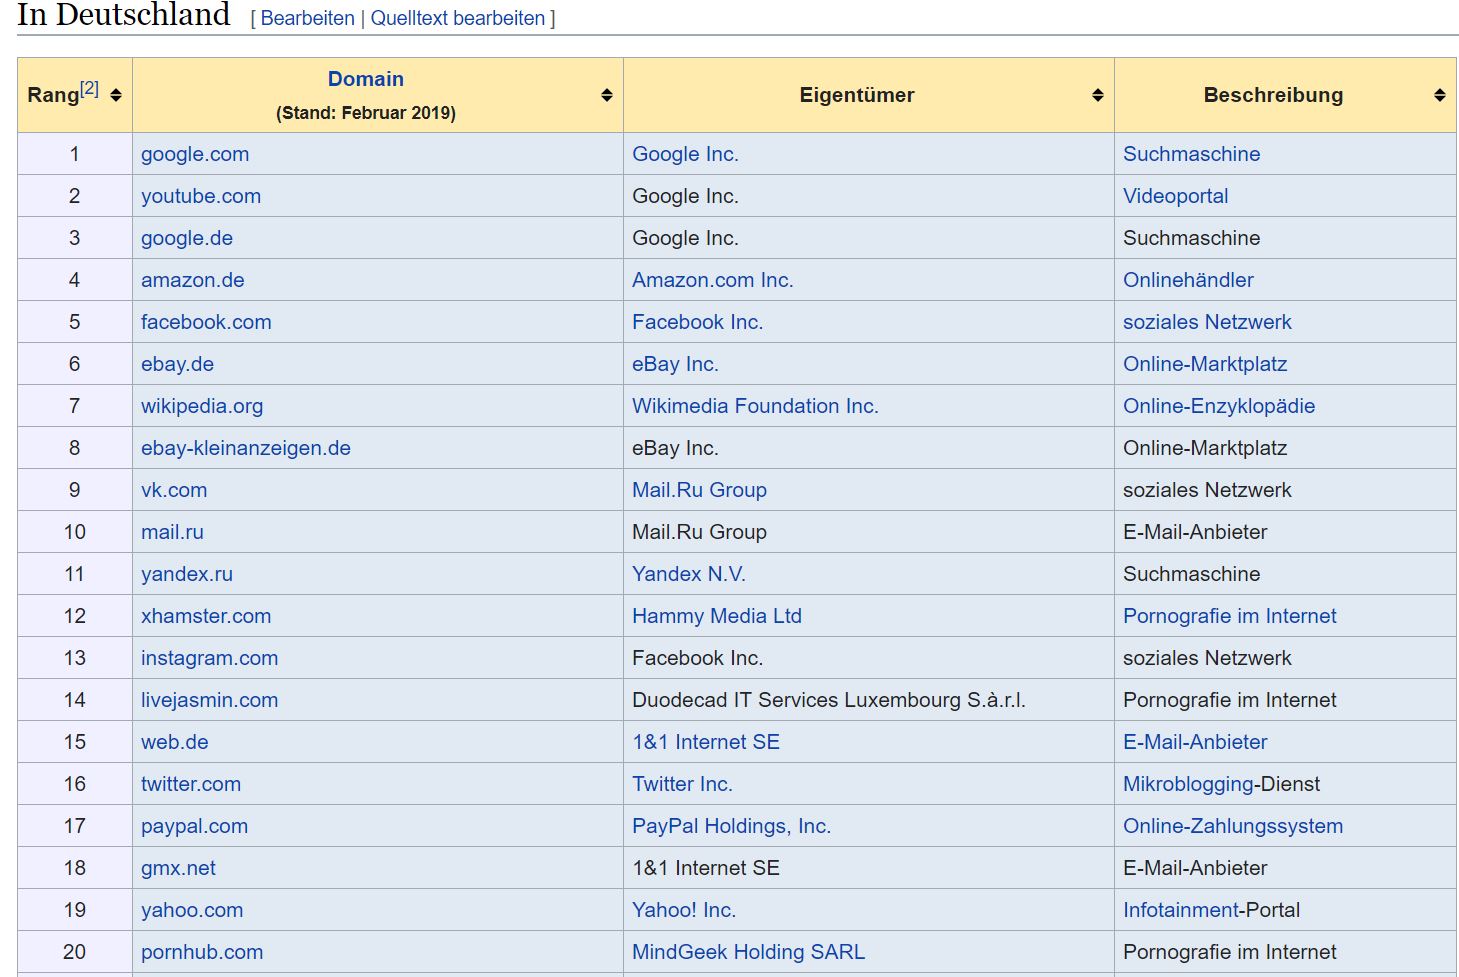Screen dimensions: 1459x977
Task: Open Pornografie im Internet link in xhamster.com row
Action: tap(1229, 616)
